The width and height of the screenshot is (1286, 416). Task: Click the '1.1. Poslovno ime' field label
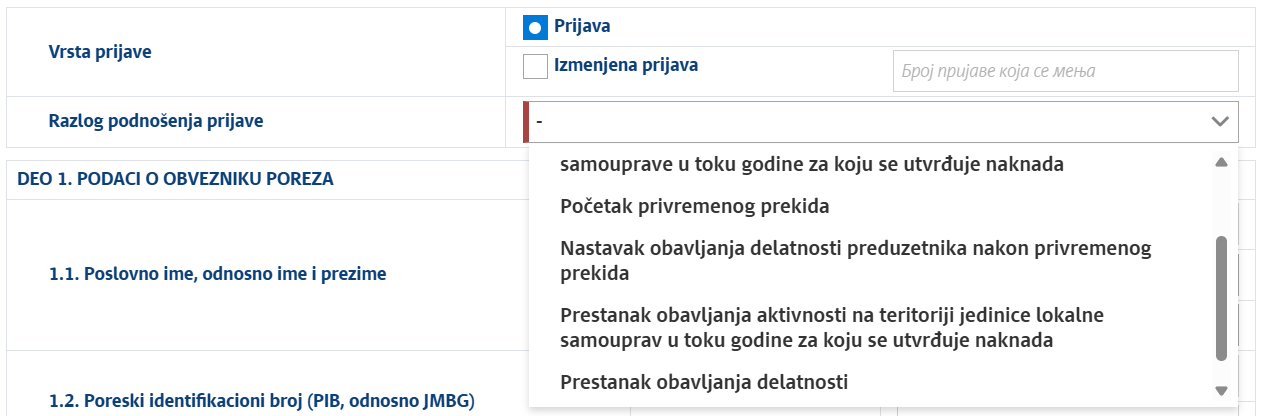(x=217, y=274)
